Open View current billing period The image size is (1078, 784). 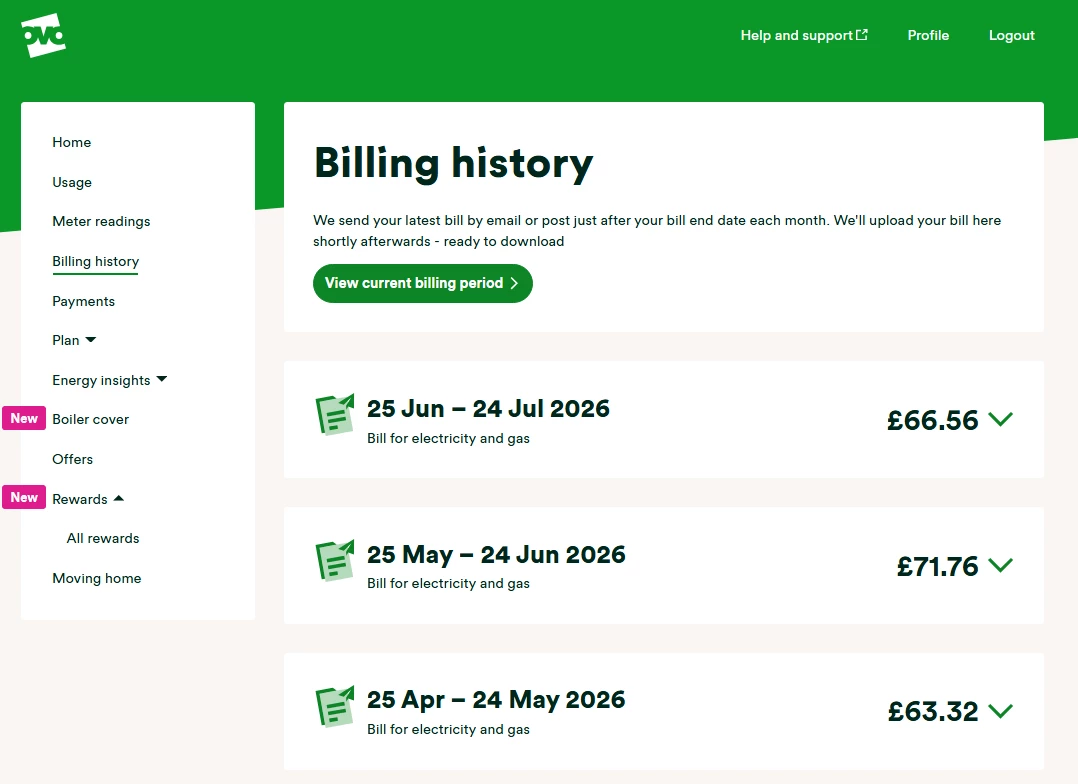coord(423,283)
